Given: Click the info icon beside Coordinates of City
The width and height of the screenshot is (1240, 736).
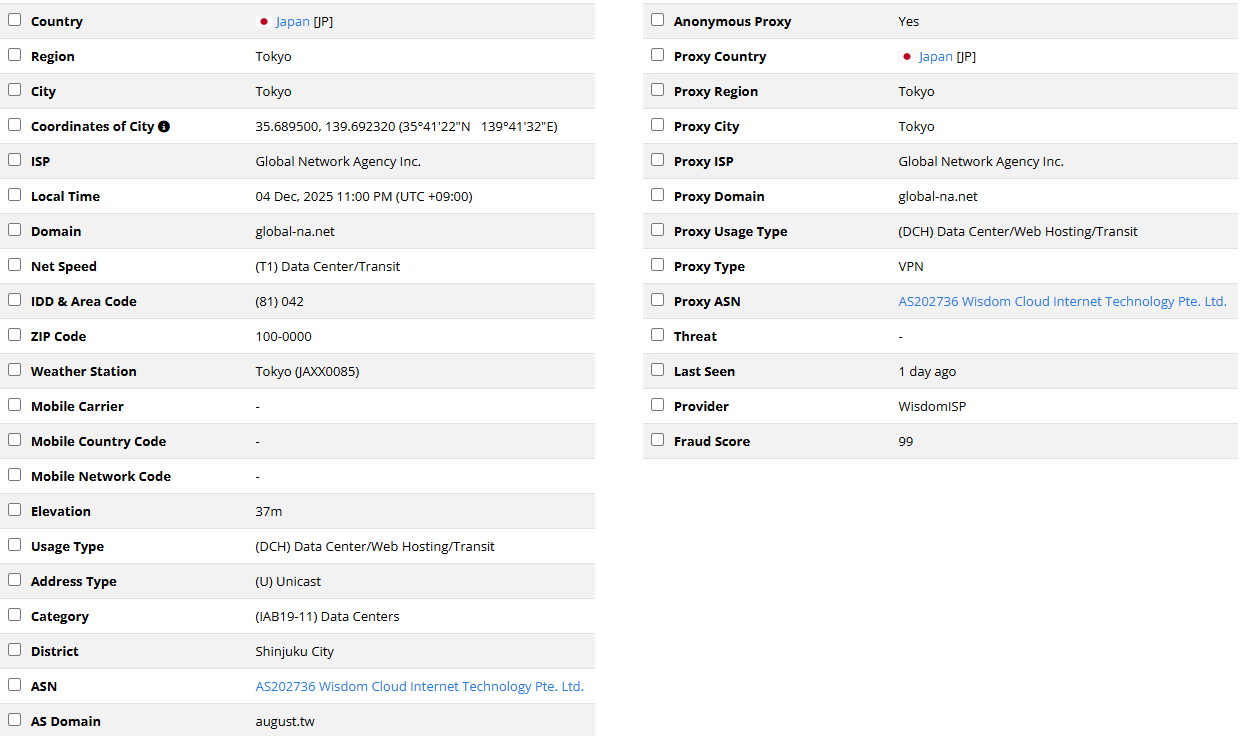Looking at the screenshot, I should coord(164,127).
